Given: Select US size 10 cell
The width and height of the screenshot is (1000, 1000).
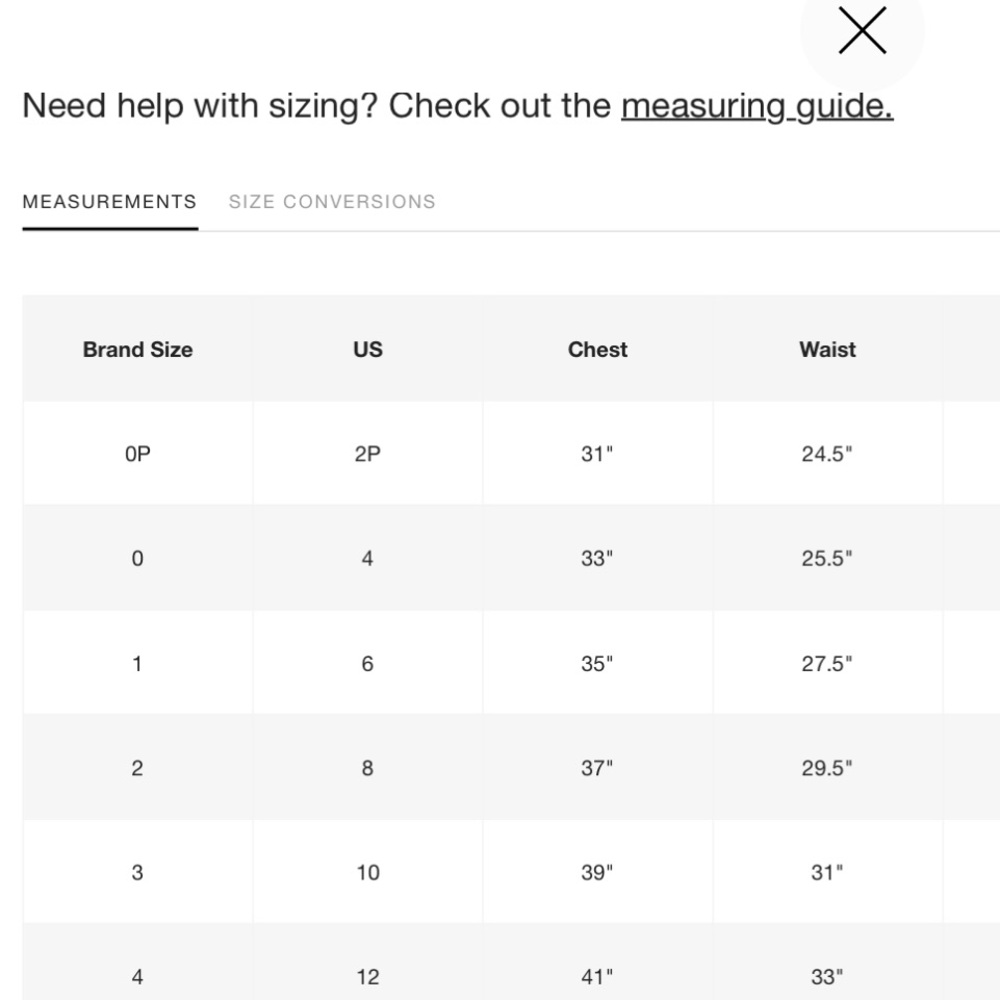Looking at the screenshot, I should tap(368, 872).
